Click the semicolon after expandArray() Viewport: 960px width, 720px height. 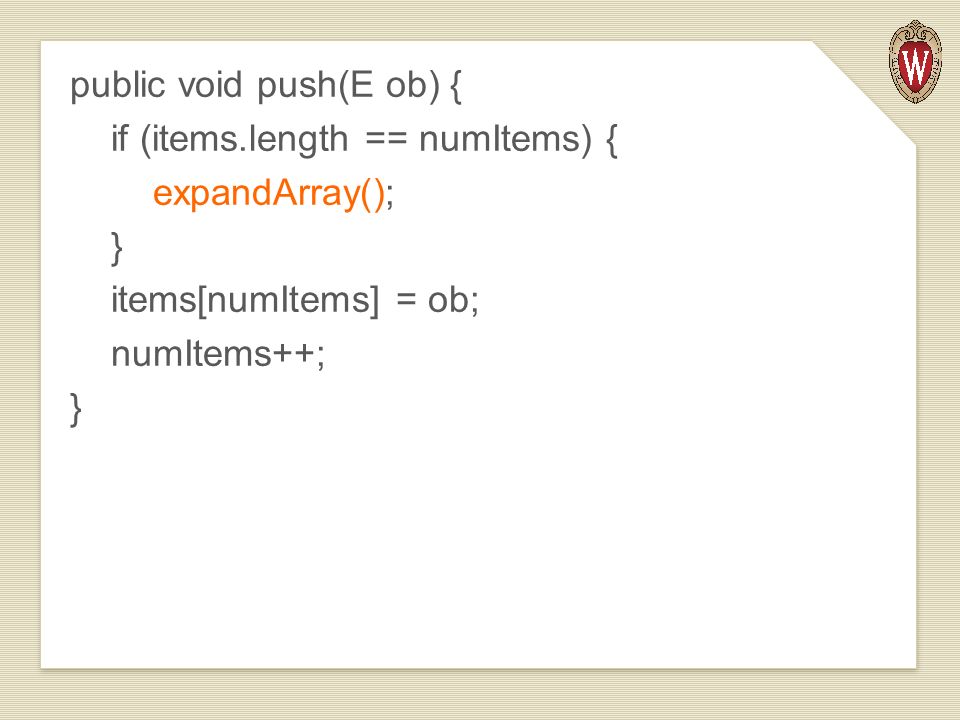(x=391, y=196)
